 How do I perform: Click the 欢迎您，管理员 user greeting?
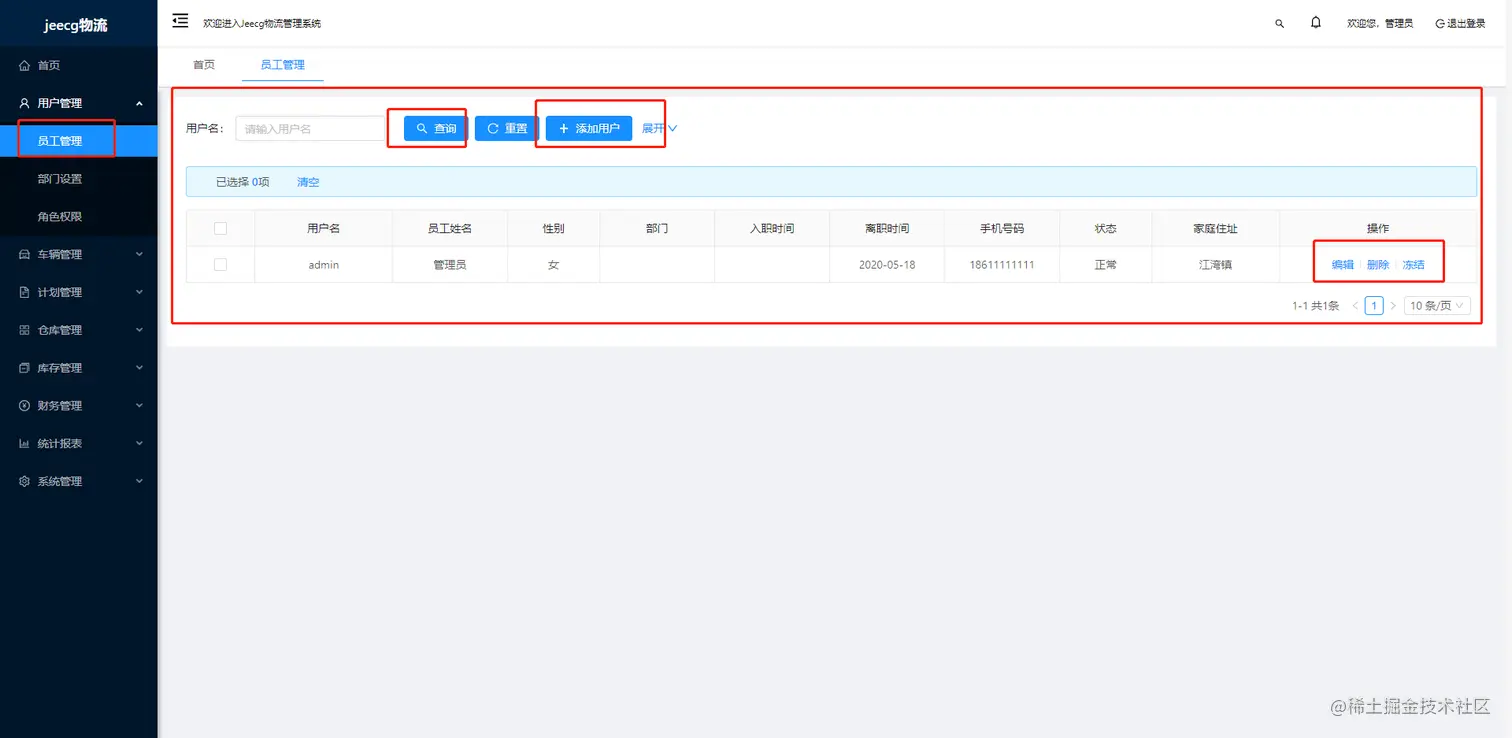tap(1380, 23)
